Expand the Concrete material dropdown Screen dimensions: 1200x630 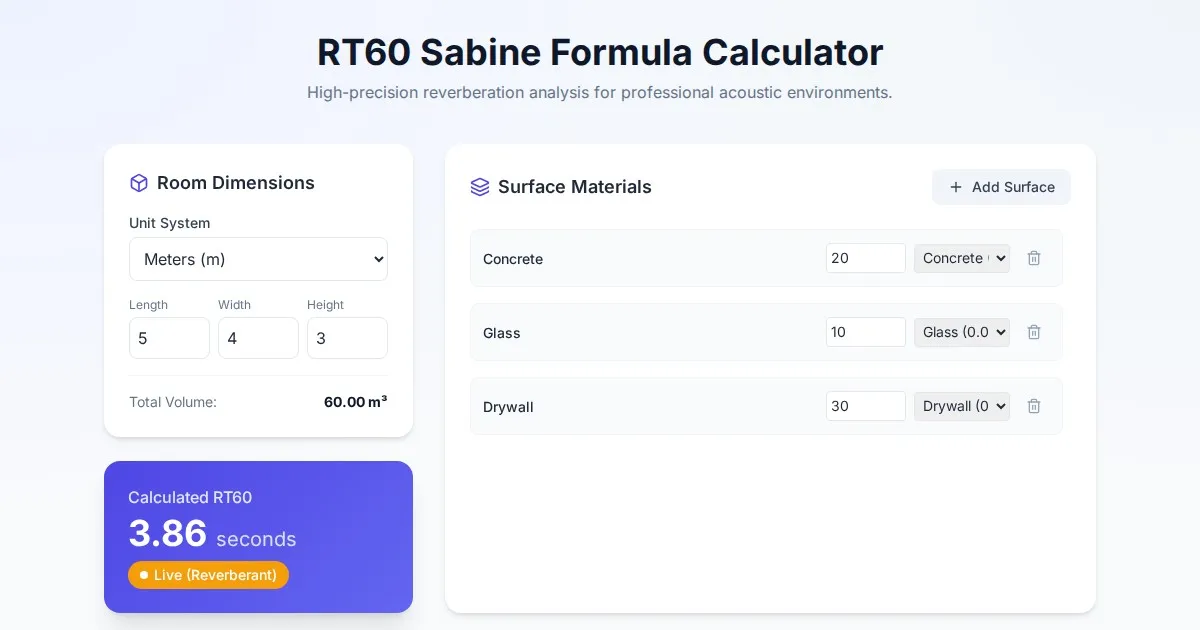click(x=961, y=258)
